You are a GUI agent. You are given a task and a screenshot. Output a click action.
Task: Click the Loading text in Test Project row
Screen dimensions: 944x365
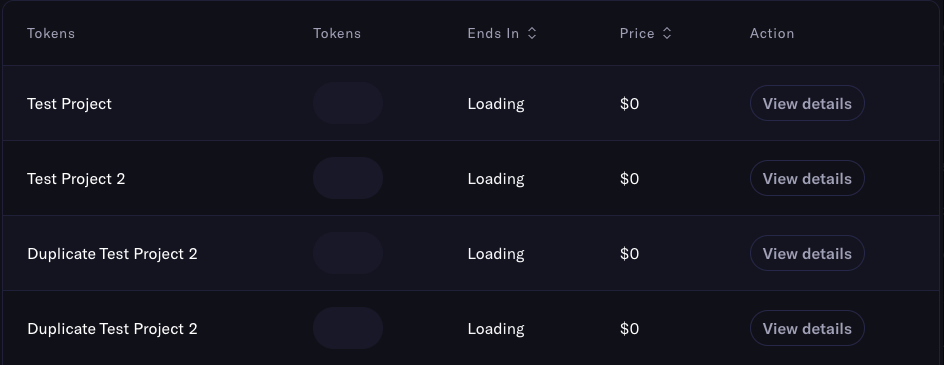(x=496, y=104)
